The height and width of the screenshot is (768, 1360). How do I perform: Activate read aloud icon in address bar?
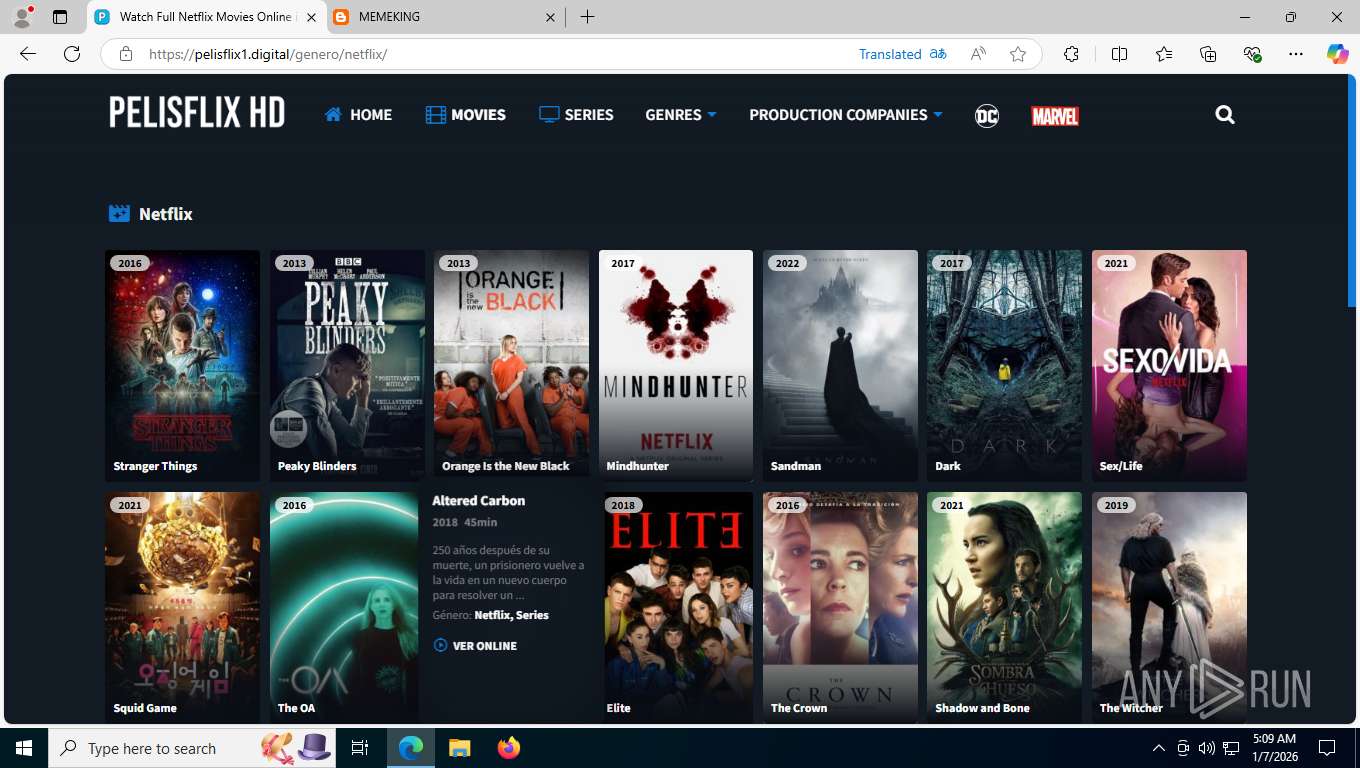(x=978, y=54)
